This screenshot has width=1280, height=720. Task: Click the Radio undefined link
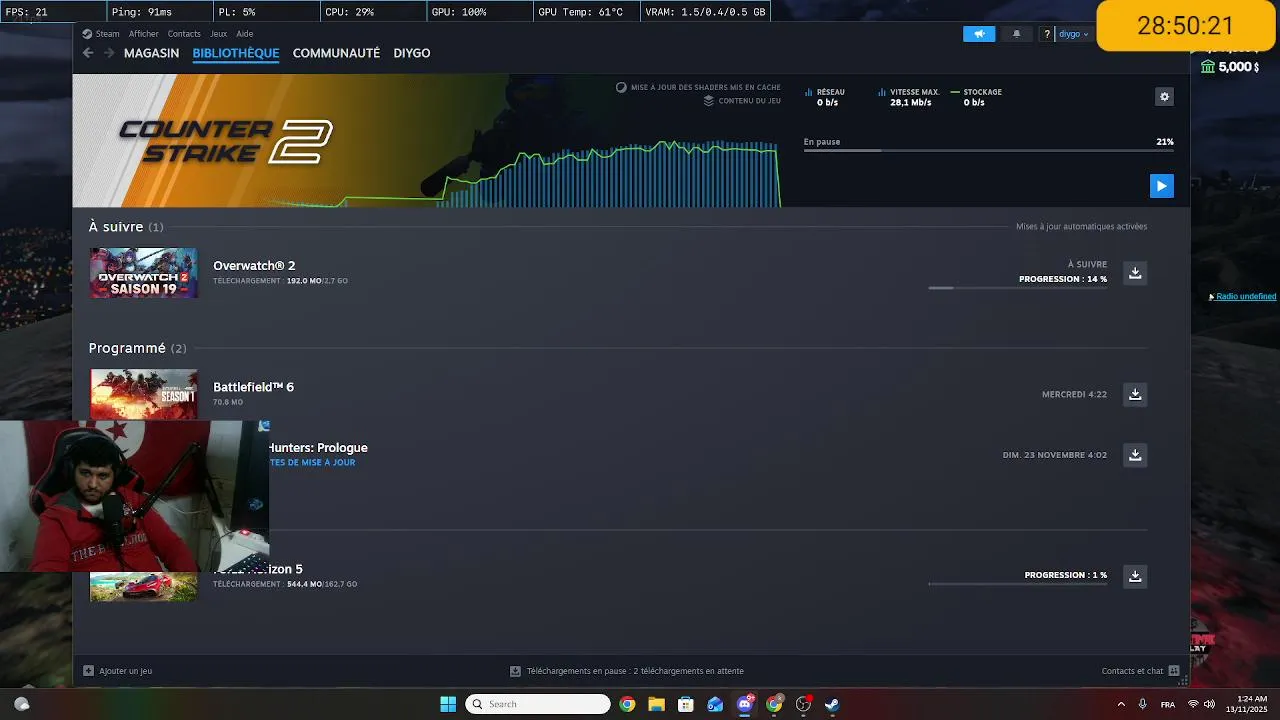(x=1245, y=297)
